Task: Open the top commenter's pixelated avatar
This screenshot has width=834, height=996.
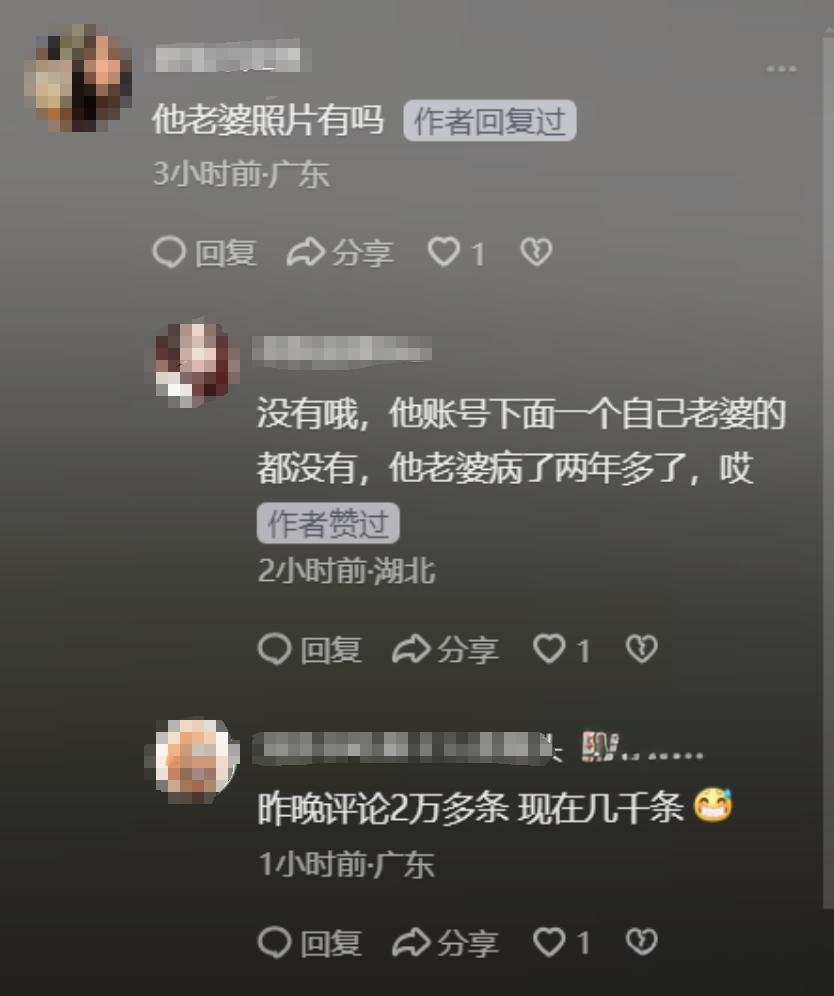Action: click(77, 77)
